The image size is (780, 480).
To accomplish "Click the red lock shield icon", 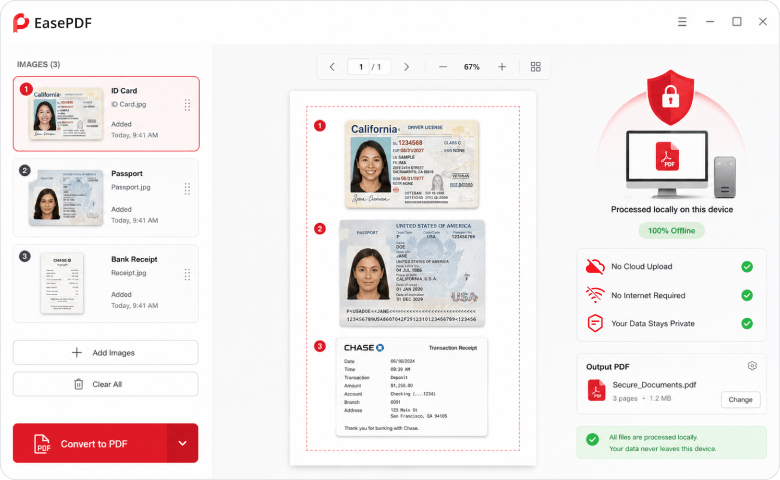I will tap(670, 97).
